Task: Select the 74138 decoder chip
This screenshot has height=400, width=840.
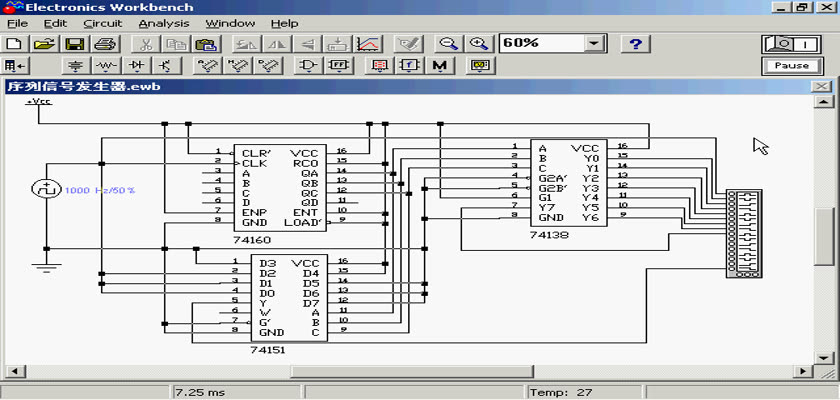Action: [x=568, y=183]
